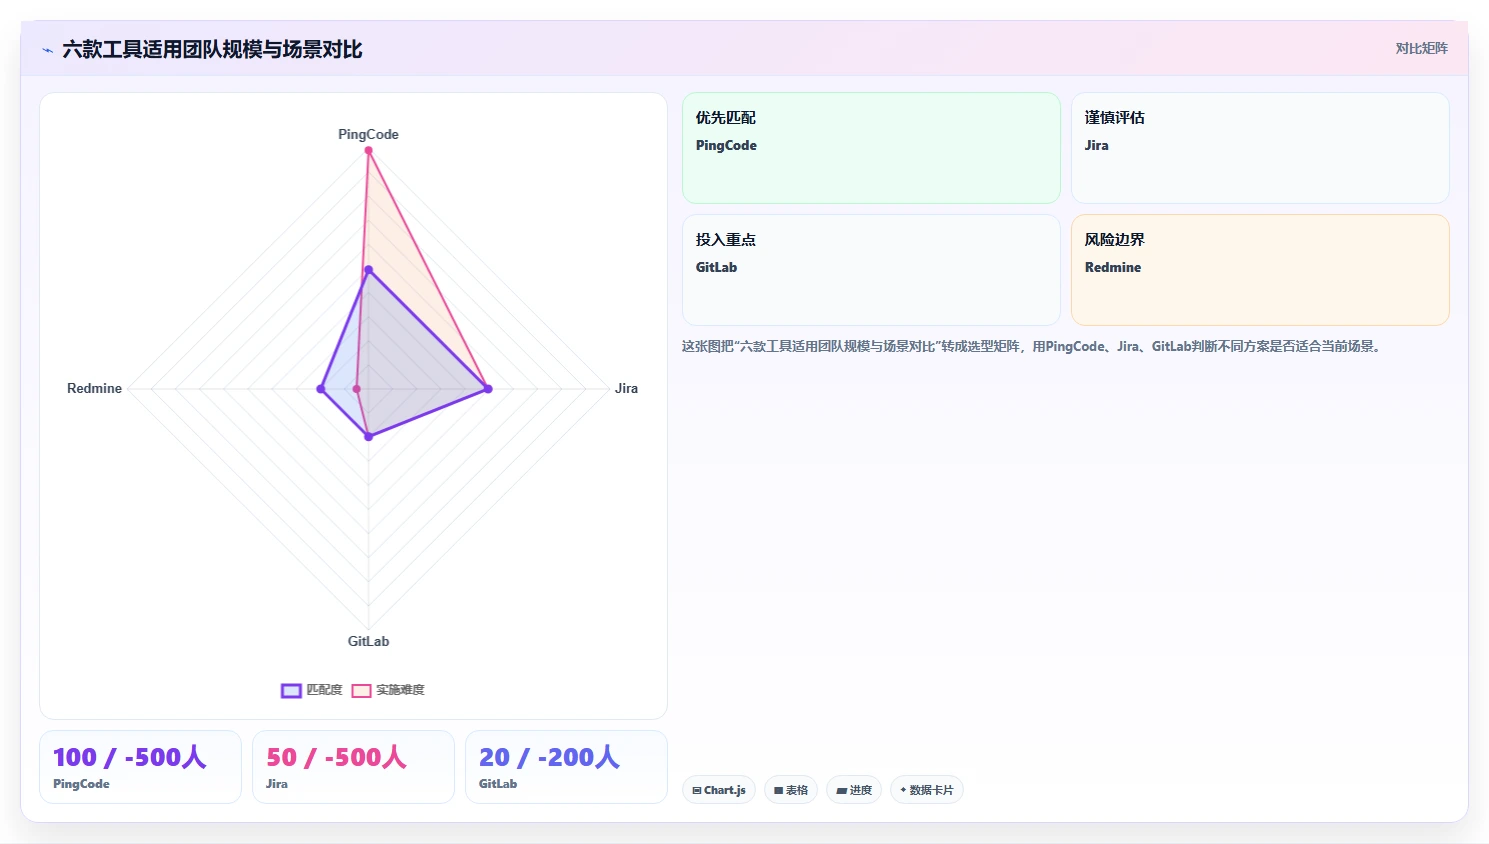Toggle the 实施难度 legend item
1489x844 pixels.
coord(388,690)
